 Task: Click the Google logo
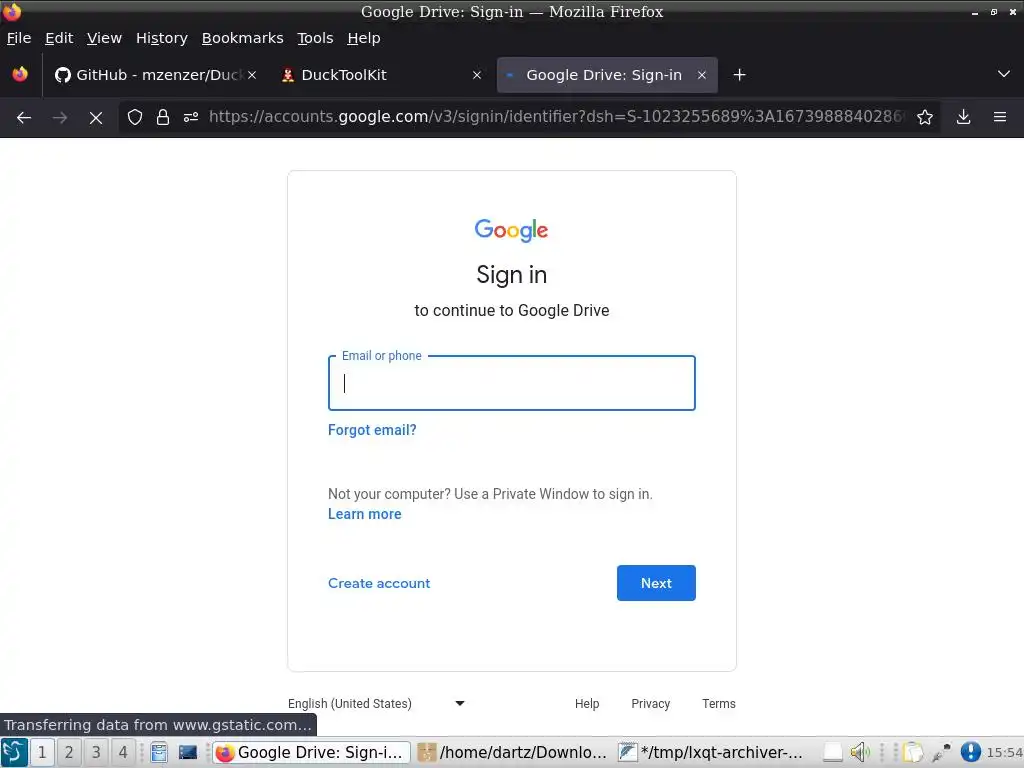click(x=511, y=230)
